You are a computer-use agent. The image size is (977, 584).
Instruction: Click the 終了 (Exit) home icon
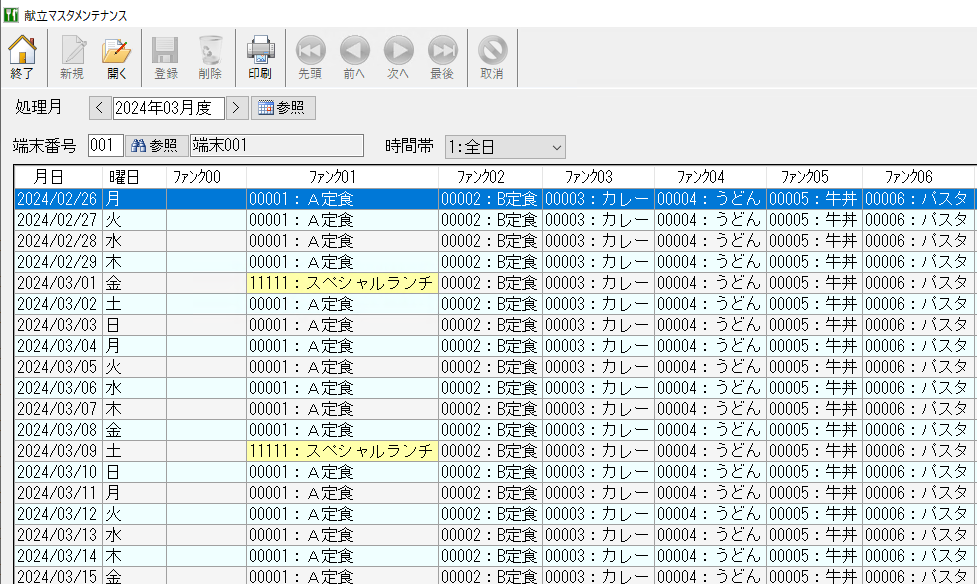click(22, 57)
